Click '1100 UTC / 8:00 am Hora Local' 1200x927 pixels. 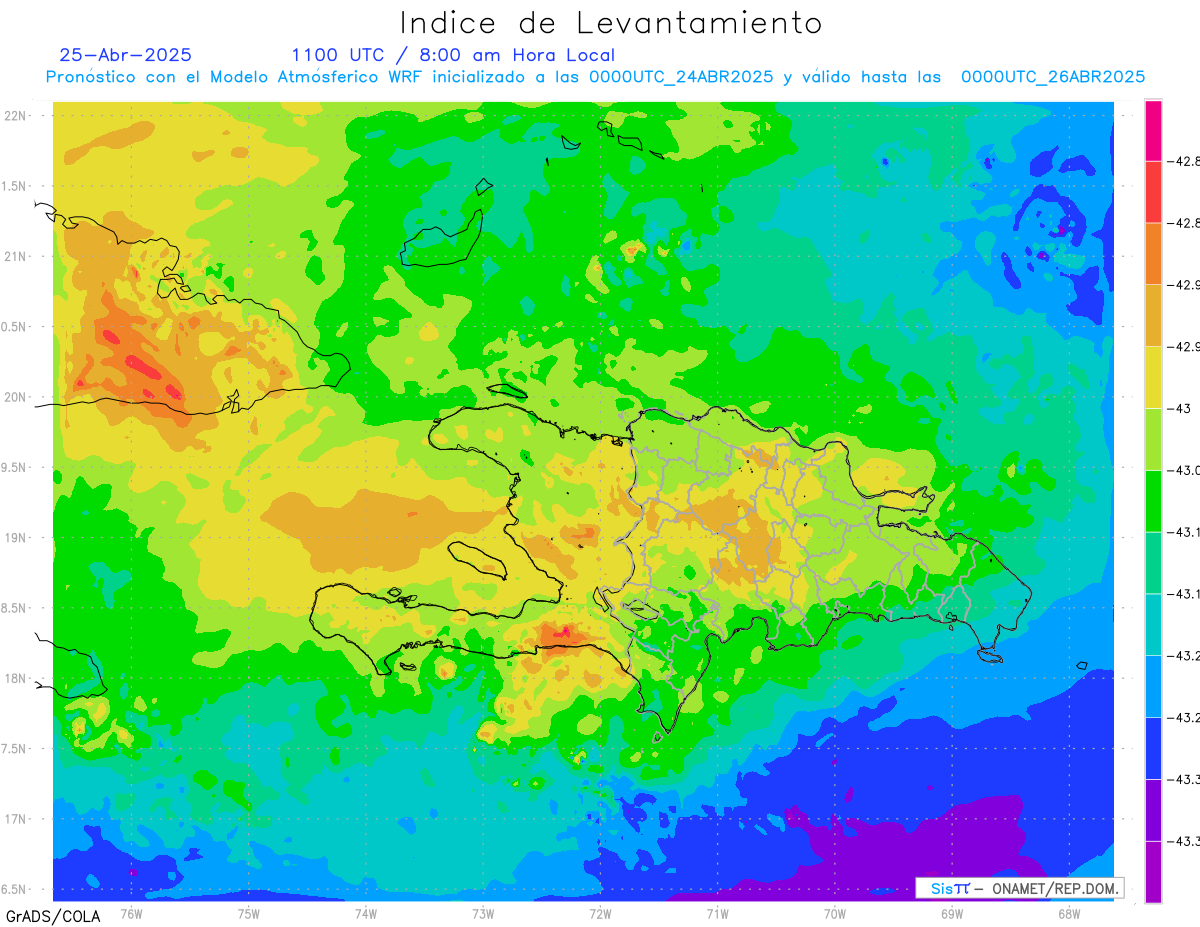(x=453, y=55)
